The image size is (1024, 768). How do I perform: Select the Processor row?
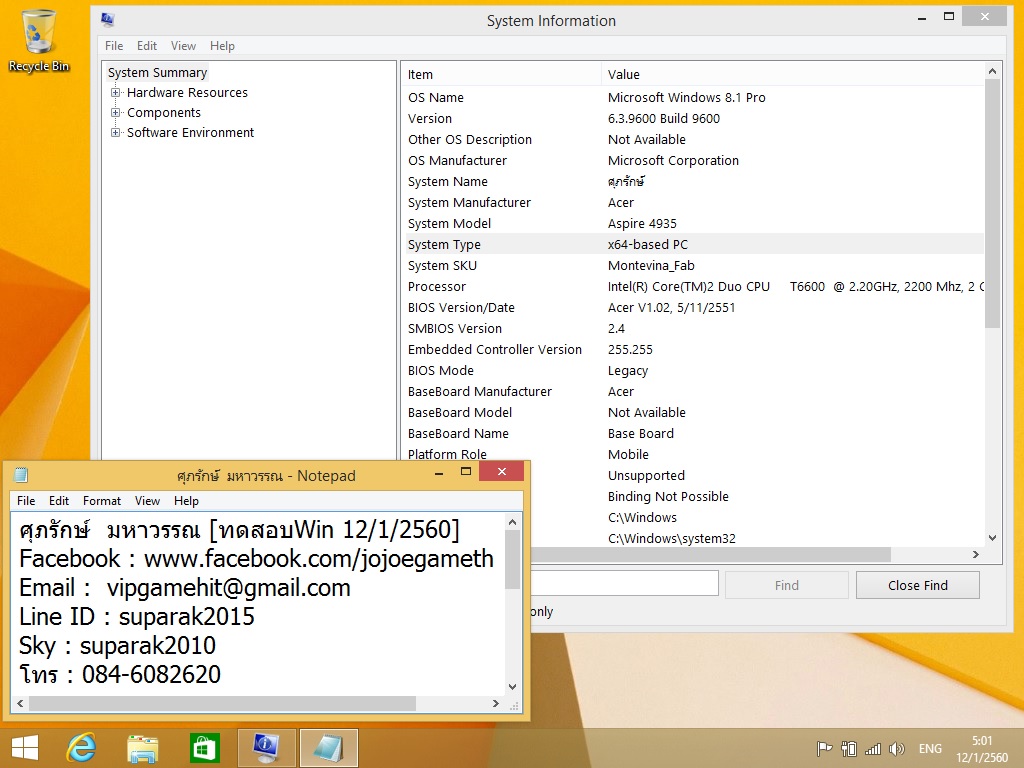(x=694, y=286)
